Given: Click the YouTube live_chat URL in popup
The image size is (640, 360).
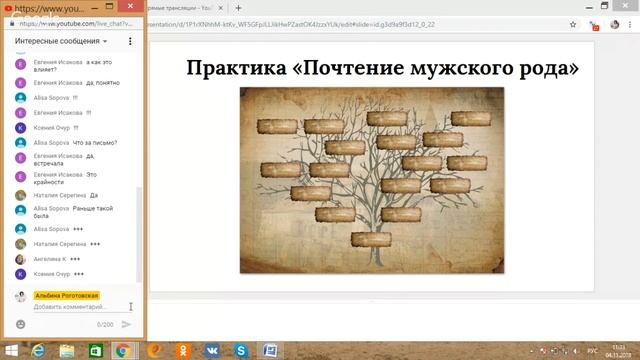Looking at the screenshot, I should tap(76, 24).
